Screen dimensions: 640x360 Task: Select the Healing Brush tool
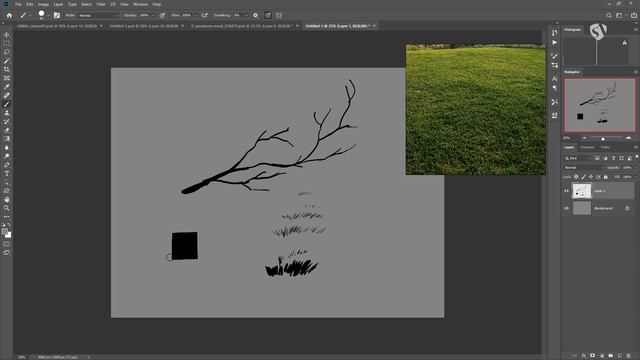tap(7, 95)
